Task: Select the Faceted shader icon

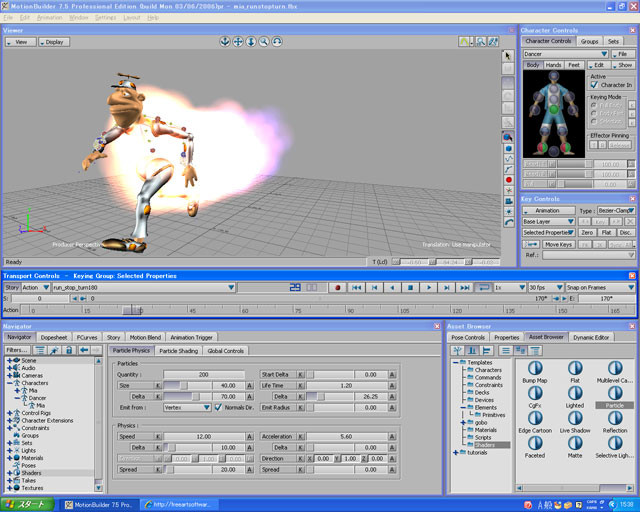Action: click(x=535, y=447)
